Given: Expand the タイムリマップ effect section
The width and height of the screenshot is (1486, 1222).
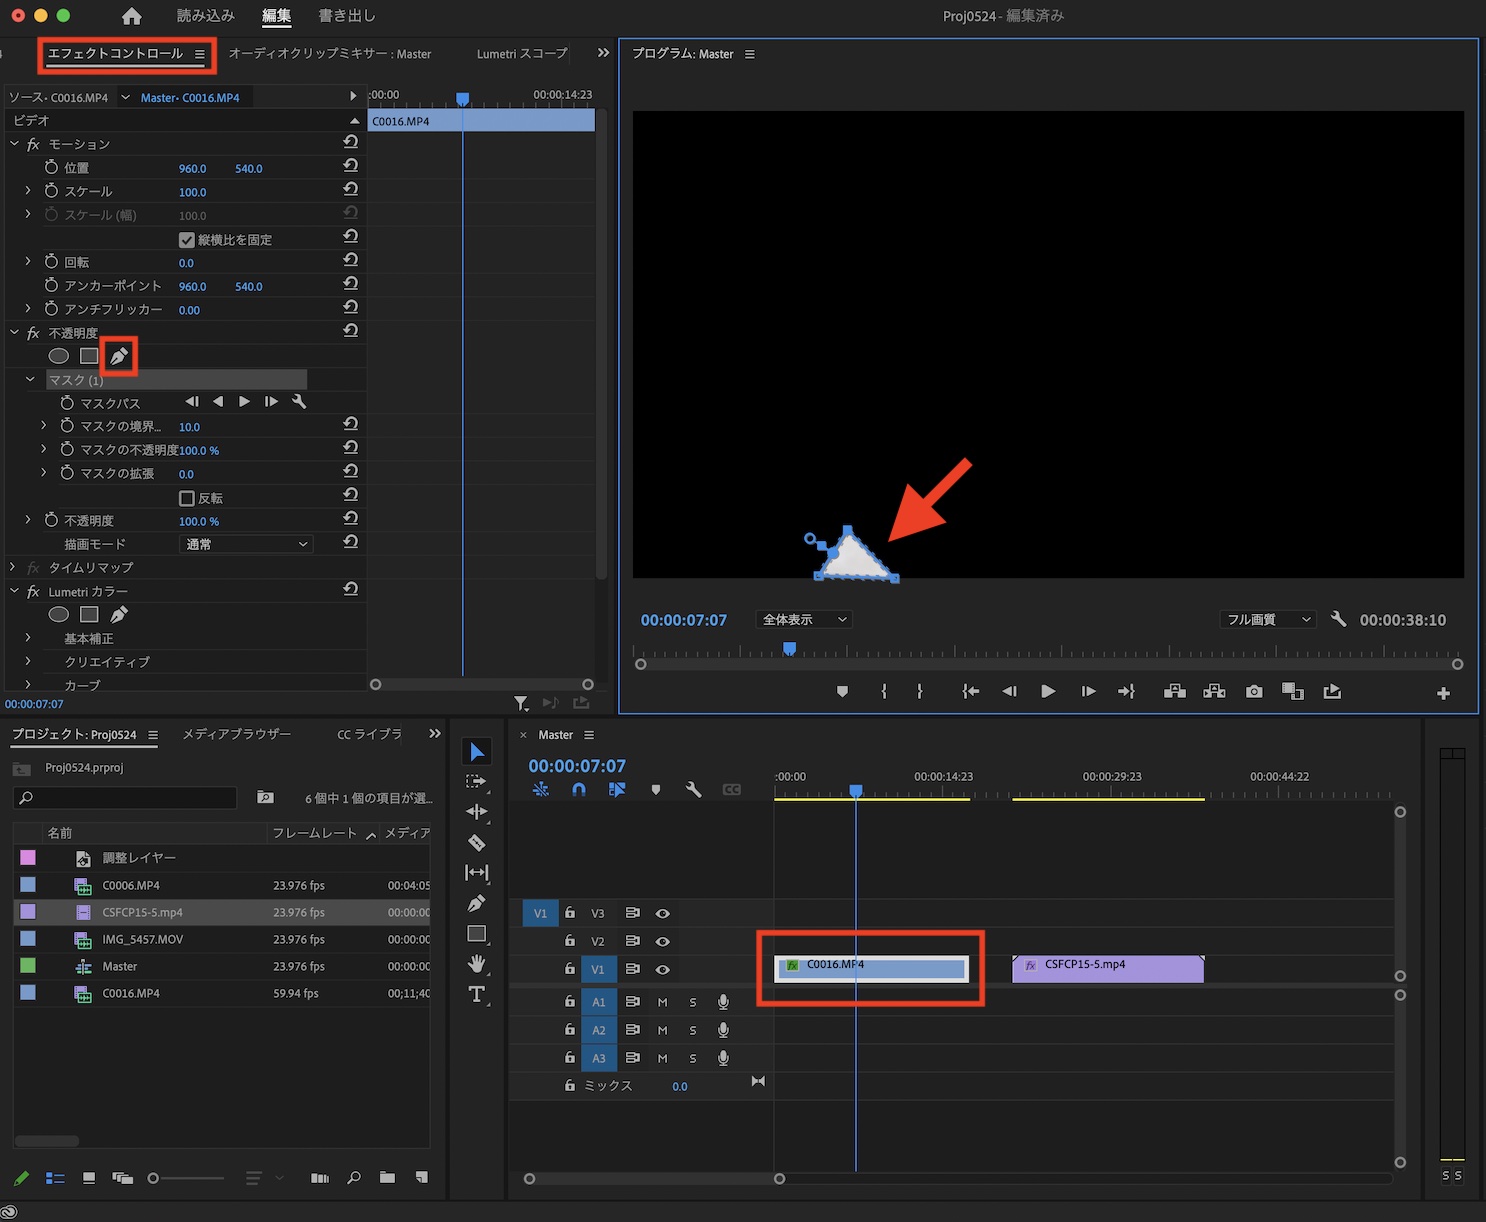Looking at the screenshot, I should (13, 567).
